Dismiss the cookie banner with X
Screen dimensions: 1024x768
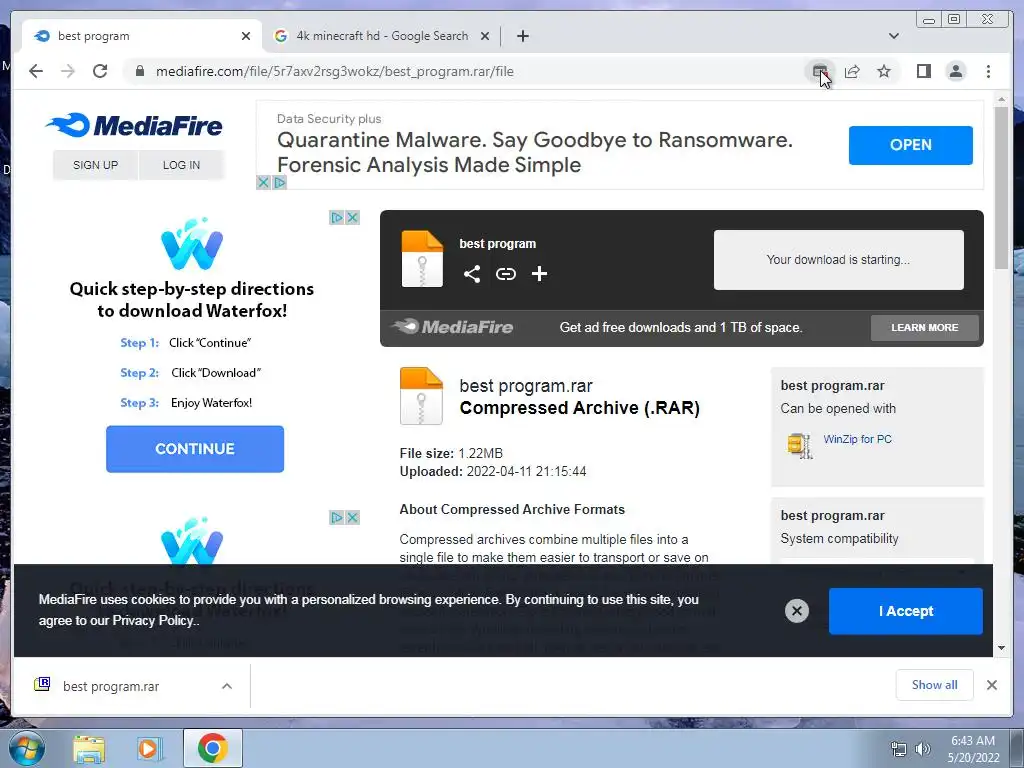[797, 611]
